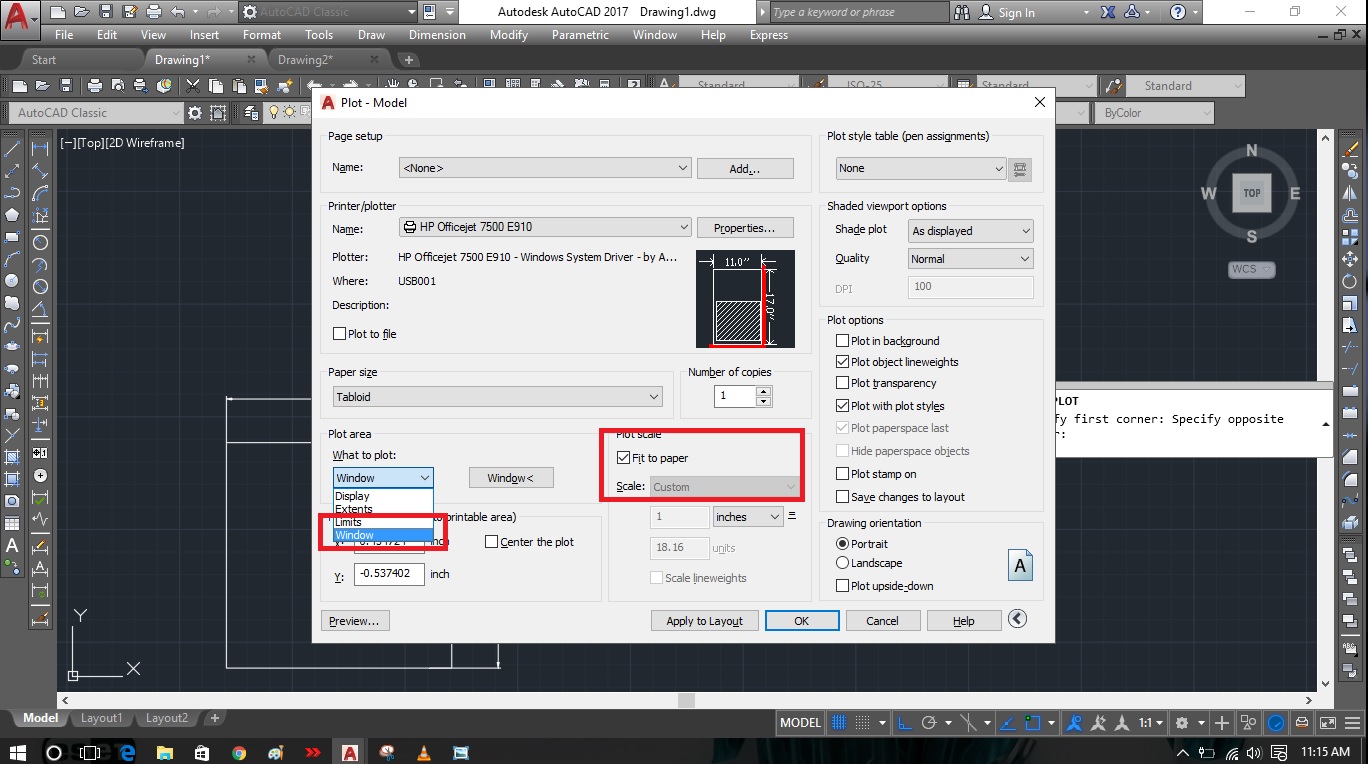Click Apply to Layout
The height and width of the screenshot is (764, 1368).
704,620
